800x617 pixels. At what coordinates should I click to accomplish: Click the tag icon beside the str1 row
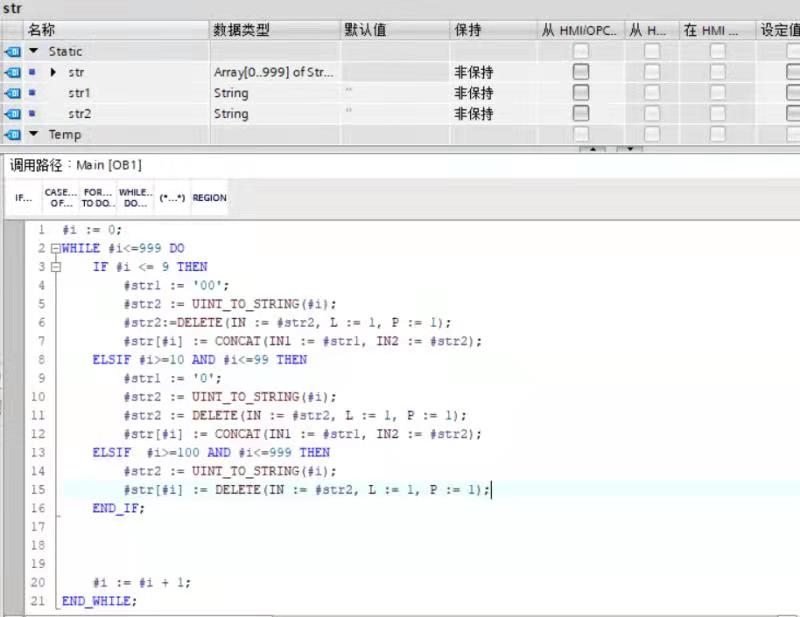[x=13, y=93]
